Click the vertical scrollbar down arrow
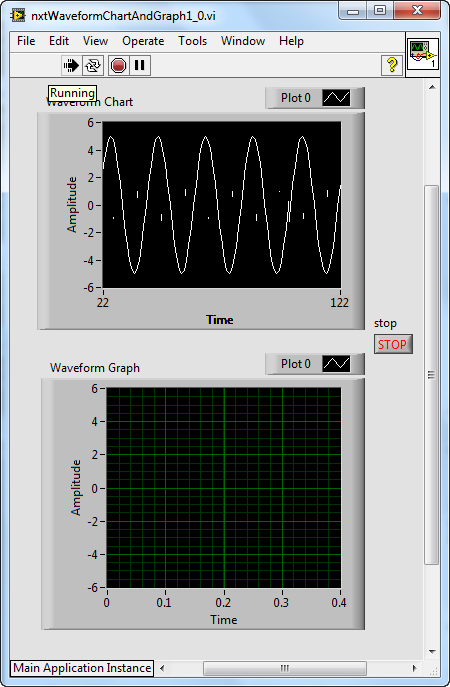The width and height of the screenshot is (450, 687). point(432,652)
